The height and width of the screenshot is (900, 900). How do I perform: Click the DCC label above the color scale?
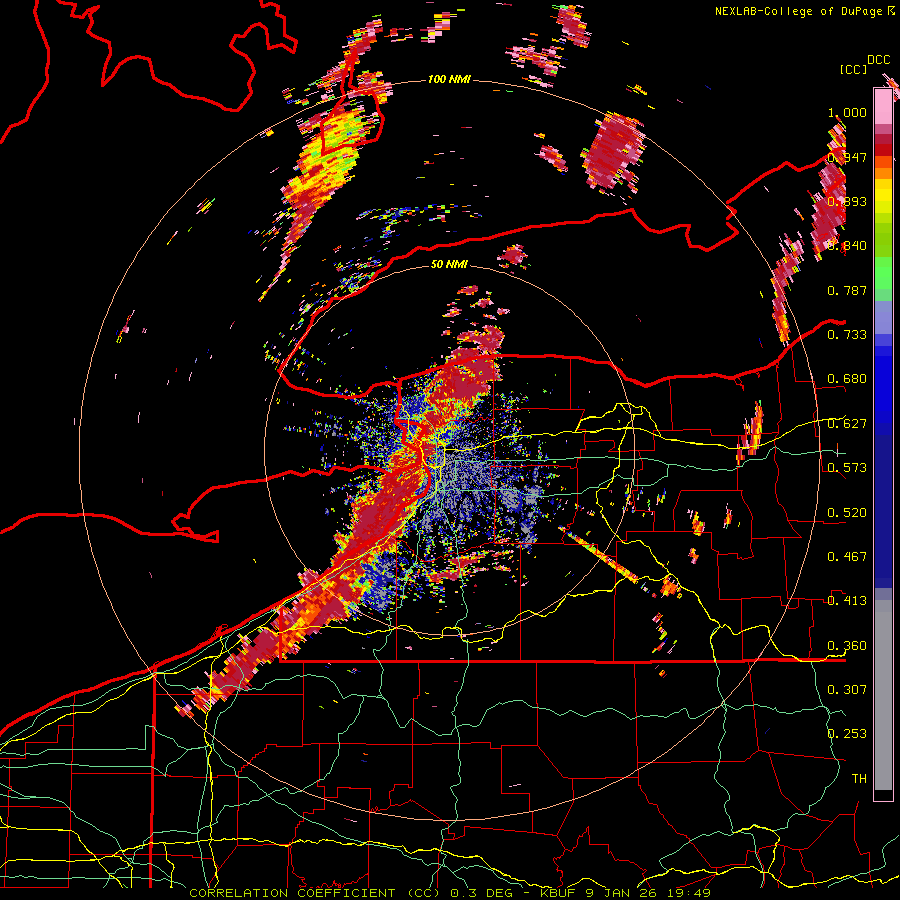click(x=878, y=59)
